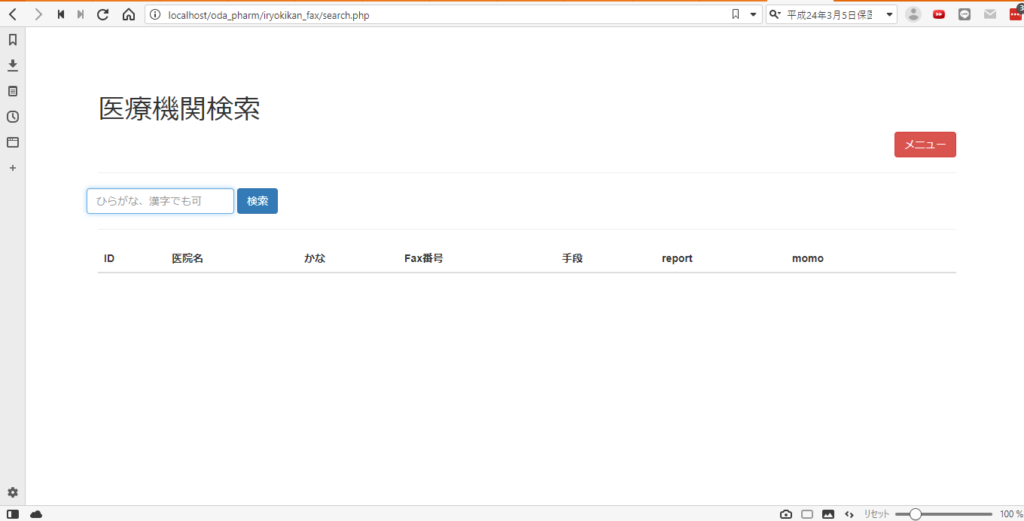Toggle the side panel visibility in status bar
This screenshot has height=521, width=1024.
[13, 514]
